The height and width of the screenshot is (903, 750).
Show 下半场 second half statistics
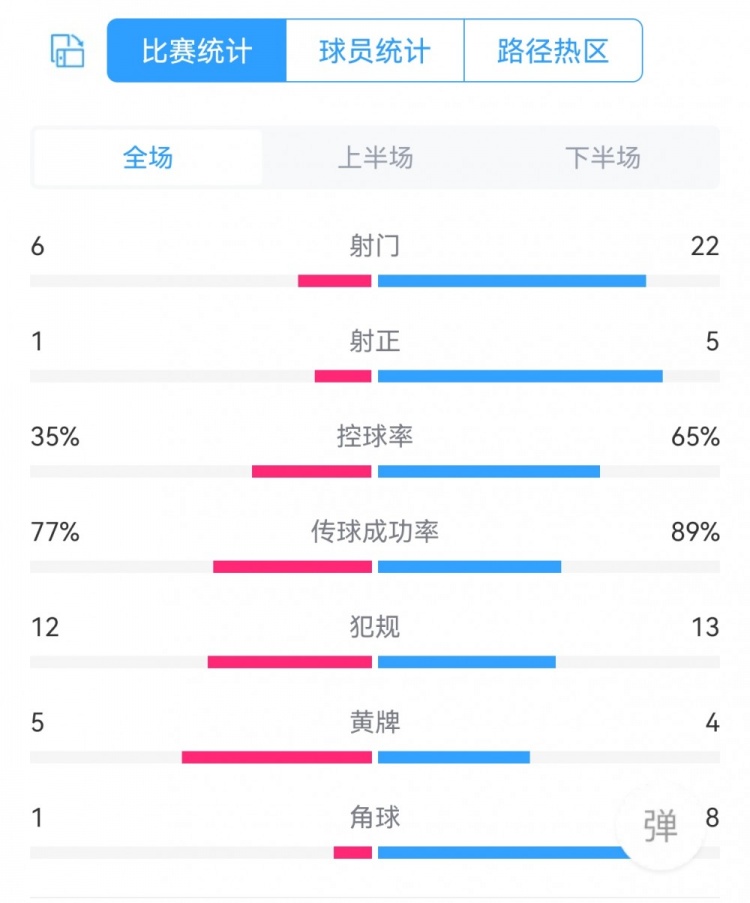click(x=602, y=158)
